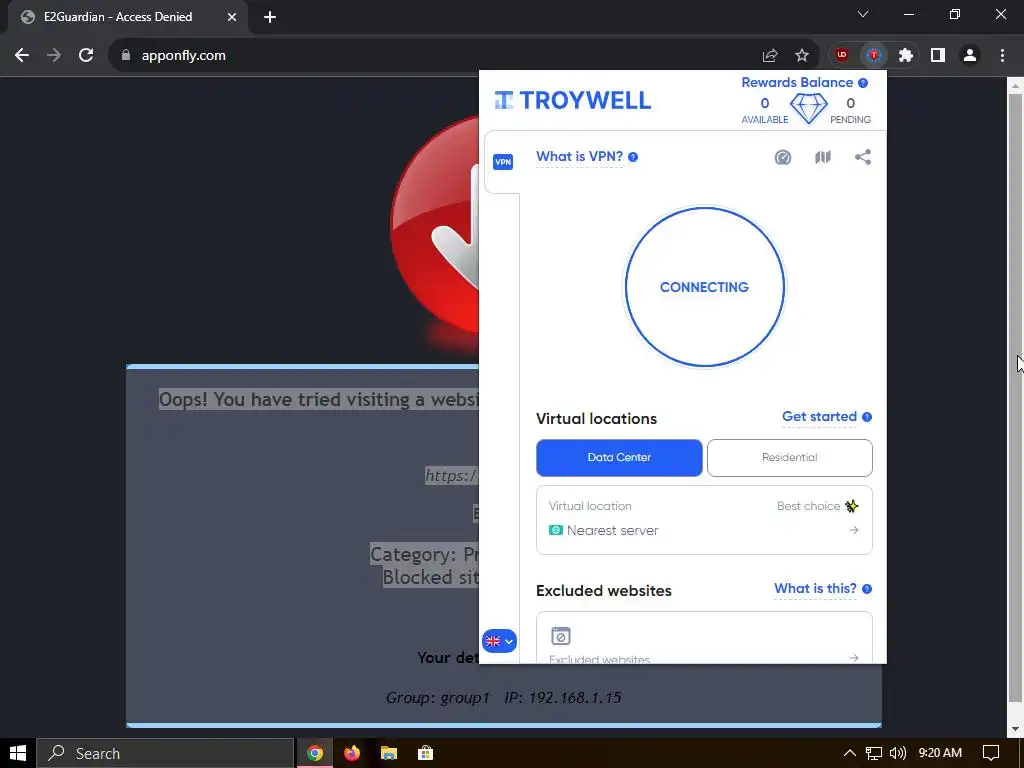Open the Chrome profile avatar
The height and width of the screenshot is (768, 1024).
tap(970, 56)
